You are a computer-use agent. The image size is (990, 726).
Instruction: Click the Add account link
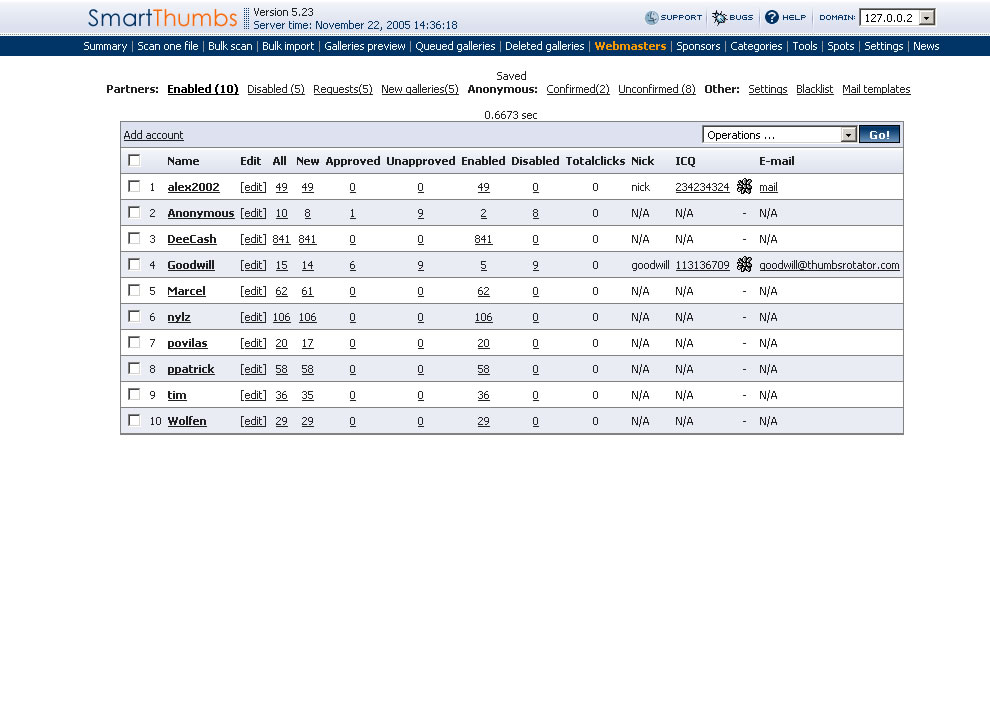pos(153,135)
